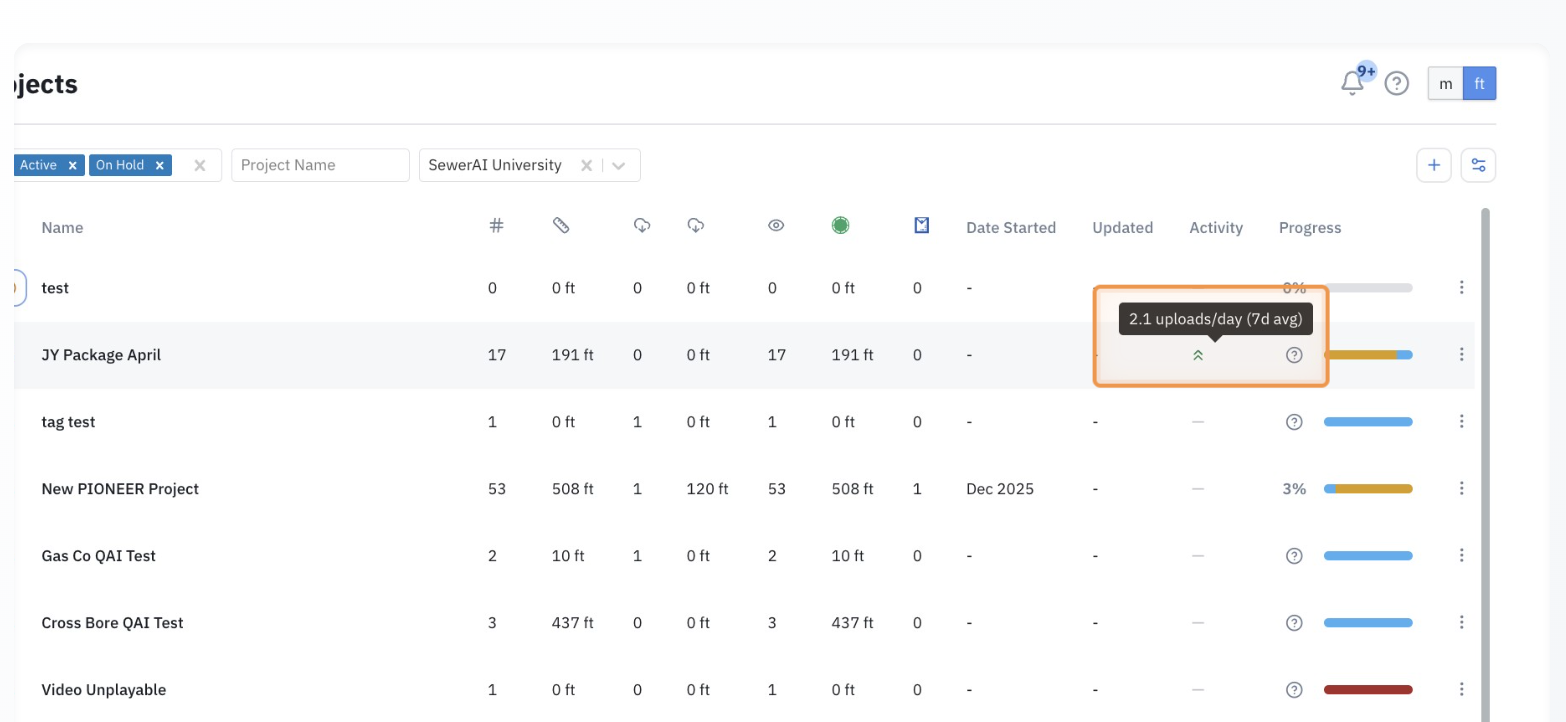Click progress help icon in tag test row

coord(1294,422)
